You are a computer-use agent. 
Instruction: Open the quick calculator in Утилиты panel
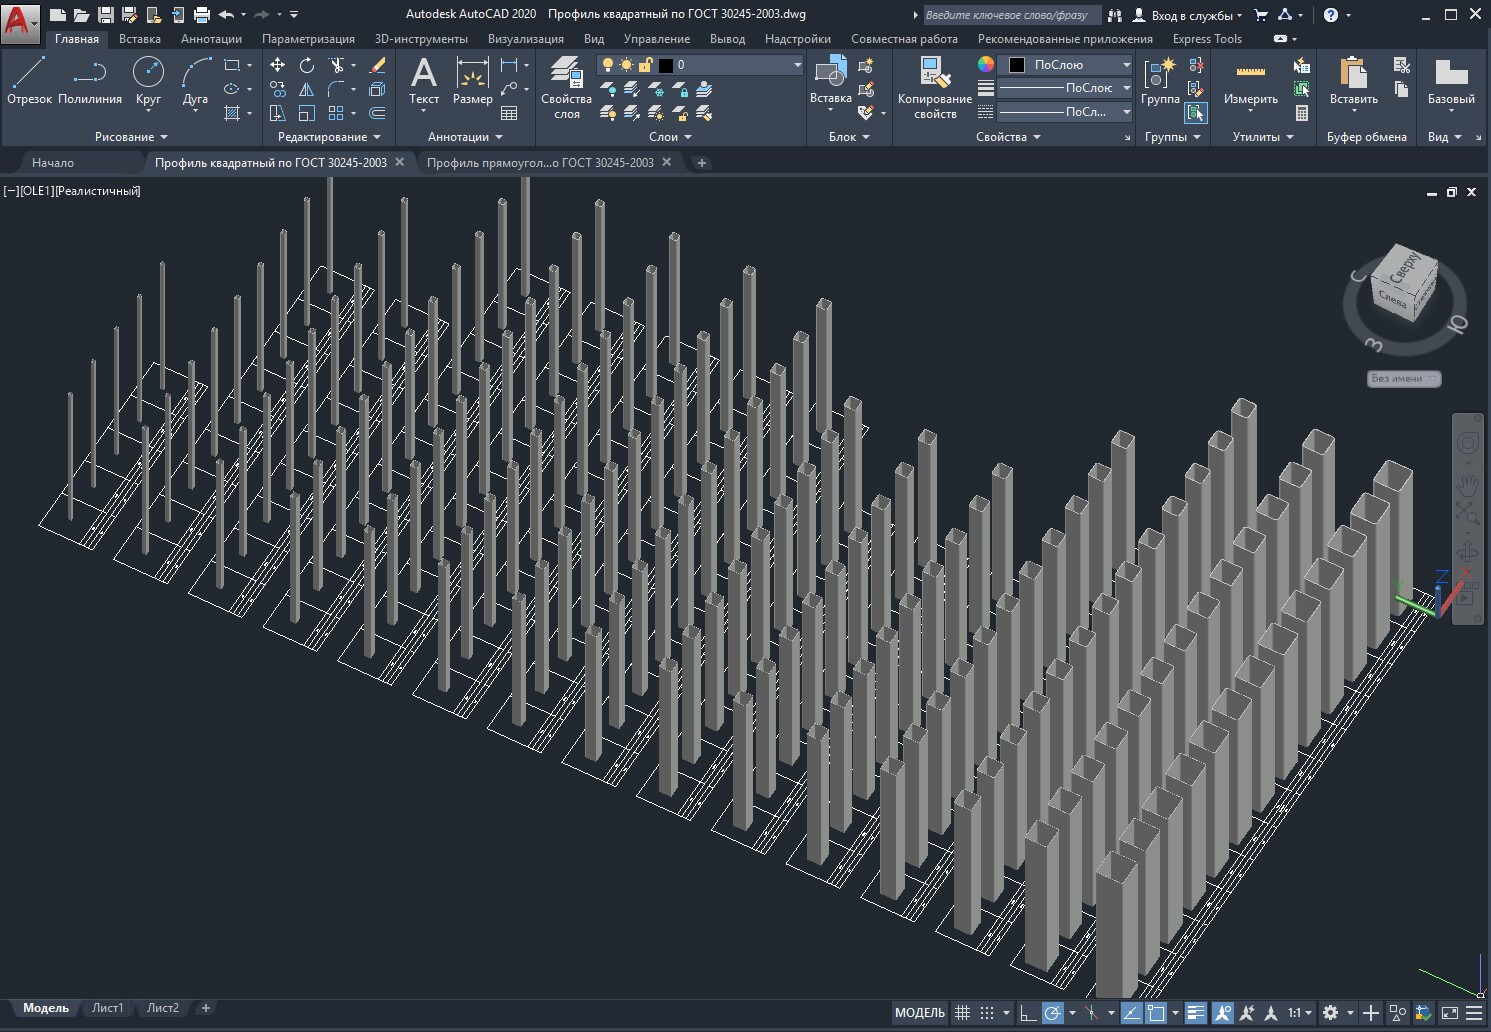(x=1301, y=113)
